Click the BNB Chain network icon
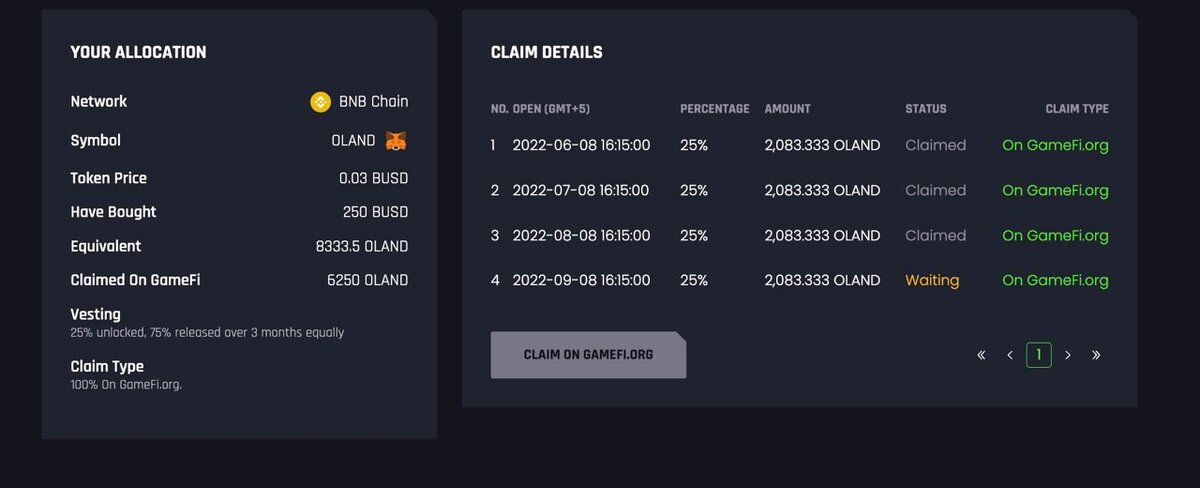 point(320,101)
